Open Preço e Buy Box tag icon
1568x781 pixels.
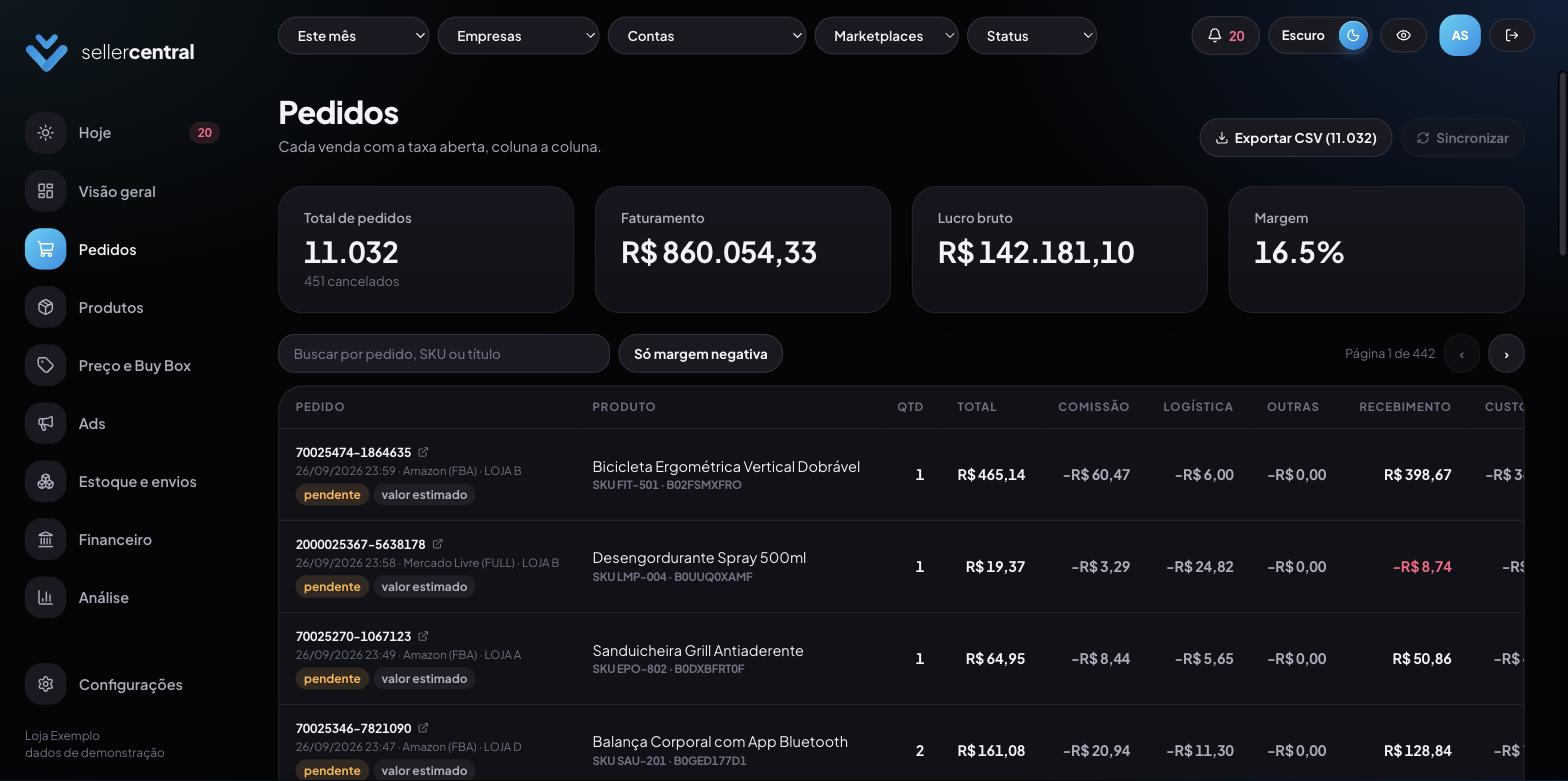pyautogui.click(x=45, y=365)
